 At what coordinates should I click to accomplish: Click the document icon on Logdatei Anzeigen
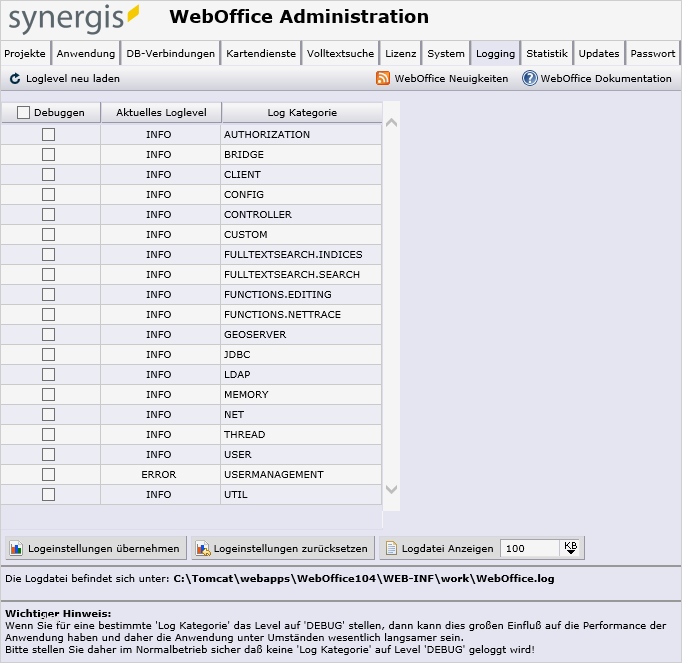[391, 548]
